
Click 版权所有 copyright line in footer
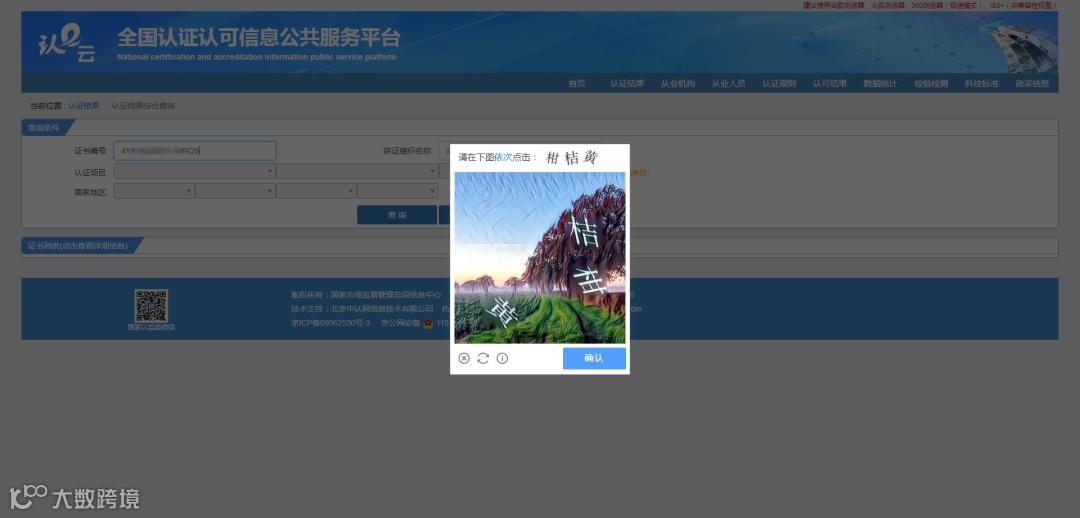[366, 294]
